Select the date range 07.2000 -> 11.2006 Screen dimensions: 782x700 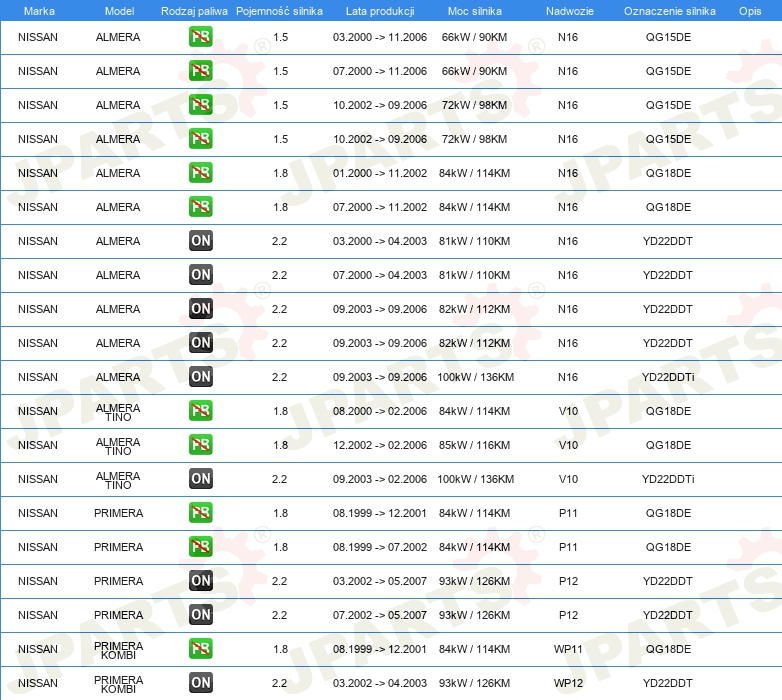point(380,71)
